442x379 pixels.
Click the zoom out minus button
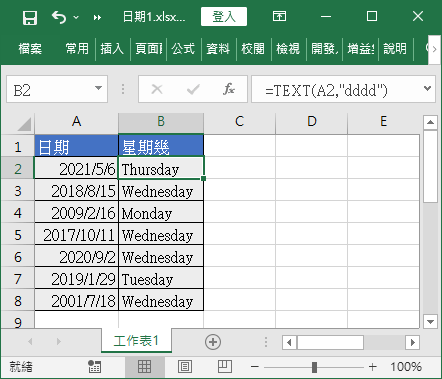[255, 367]
